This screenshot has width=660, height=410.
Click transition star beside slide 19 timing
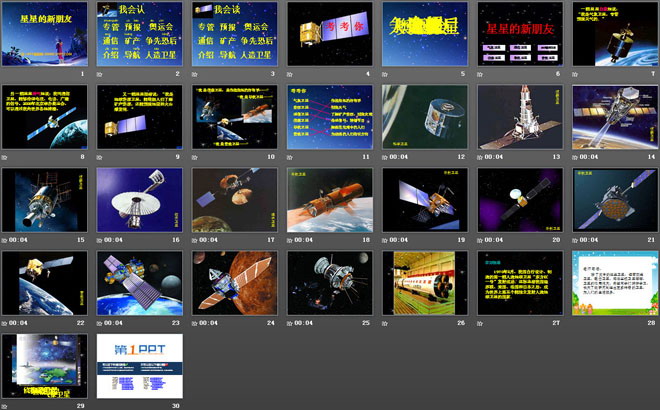click(385, 240)
